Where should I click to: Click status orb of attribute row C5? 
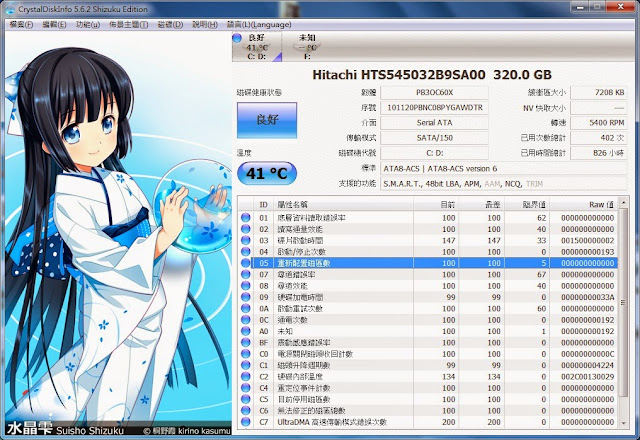pos(245,399)
